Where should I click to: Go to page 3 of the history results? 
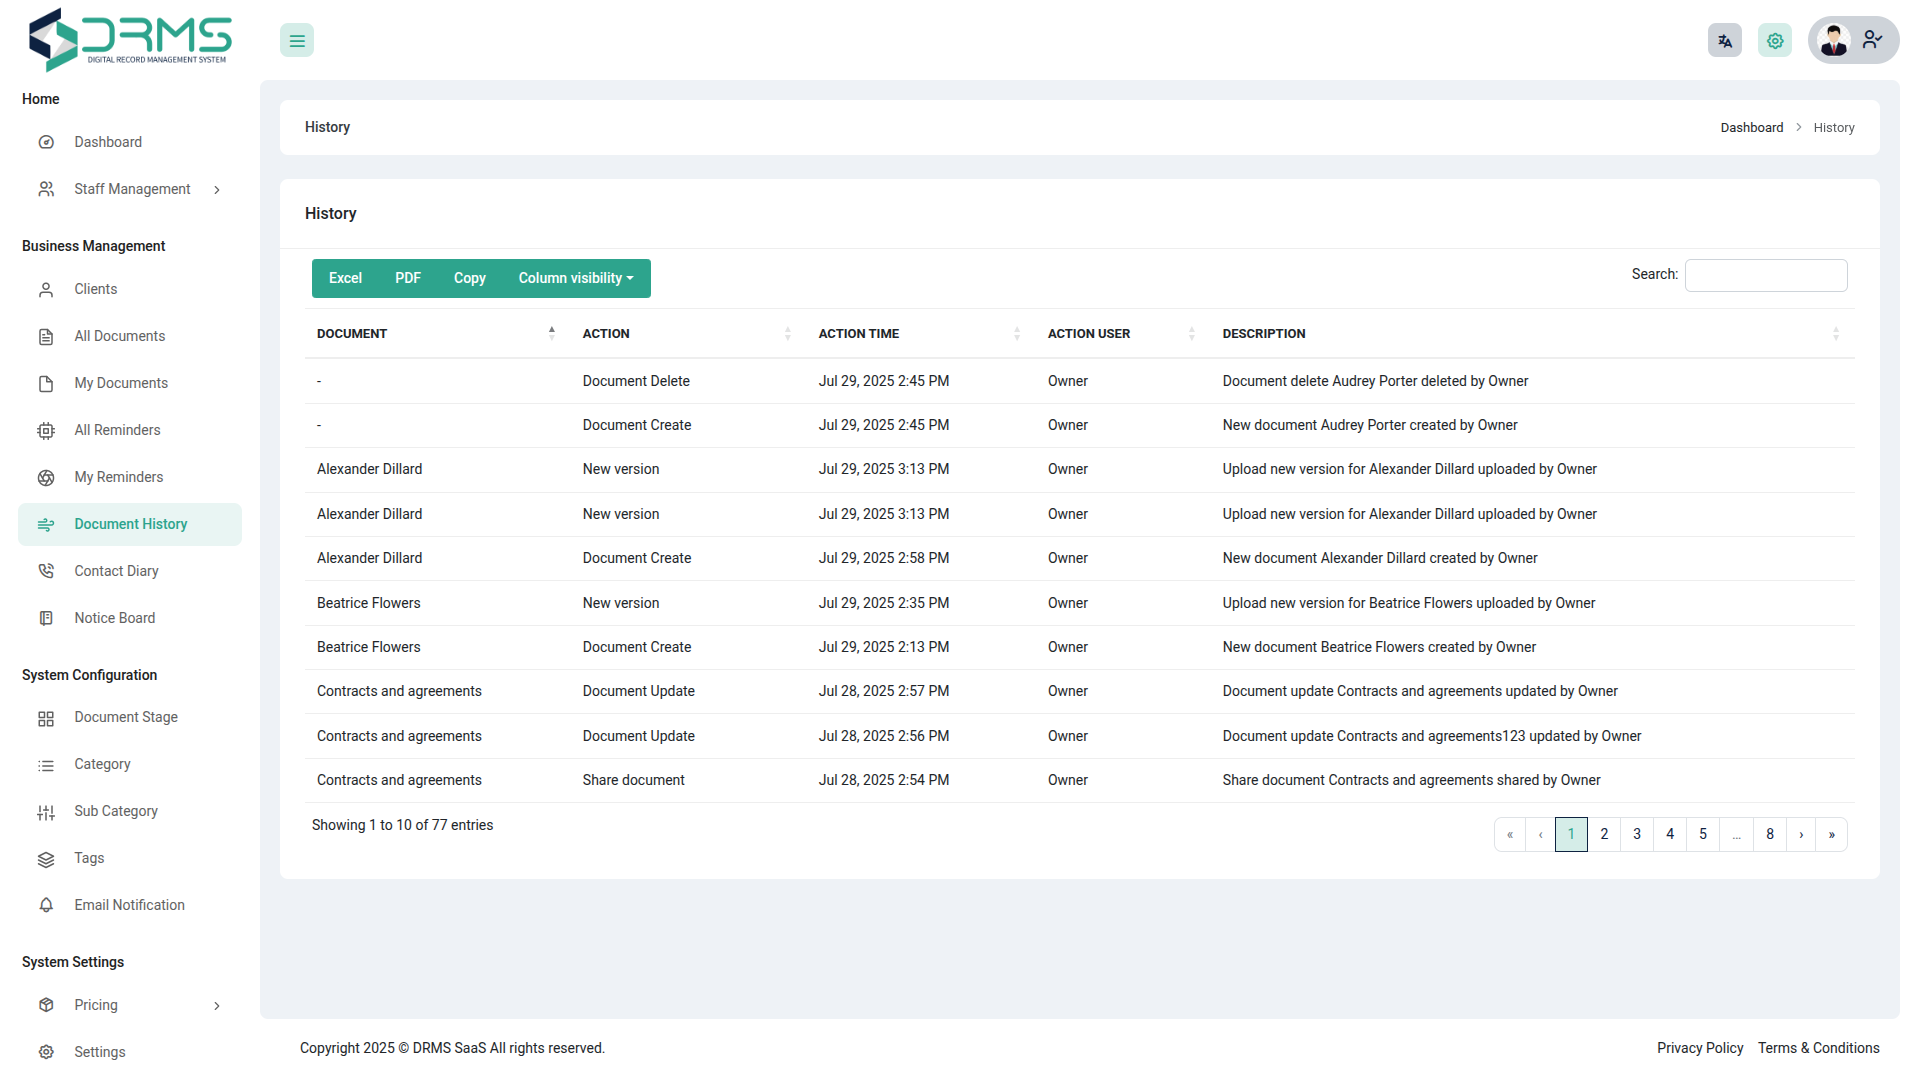coord(1636,834)
